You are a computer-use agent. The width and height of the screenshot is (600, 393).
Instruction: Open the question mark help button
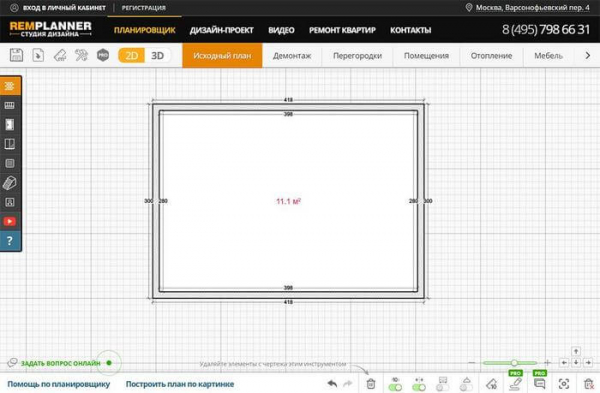point(10,241)
